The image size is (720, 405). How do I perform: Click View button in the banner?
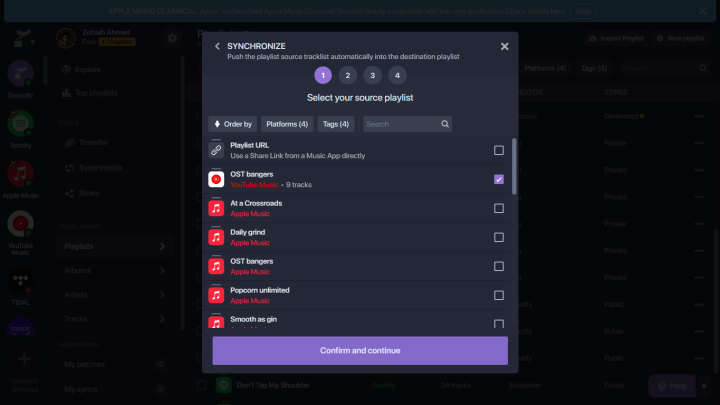click(583, 11)
